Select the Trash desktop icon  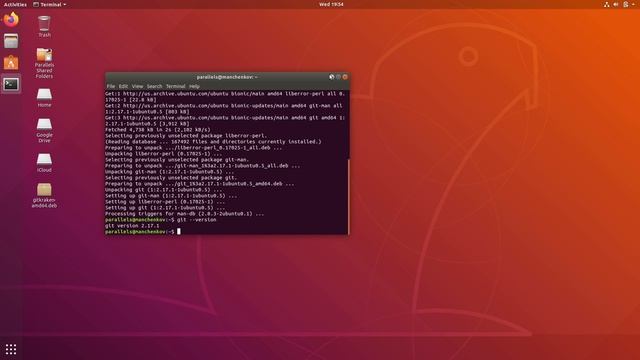coord(44,27)
